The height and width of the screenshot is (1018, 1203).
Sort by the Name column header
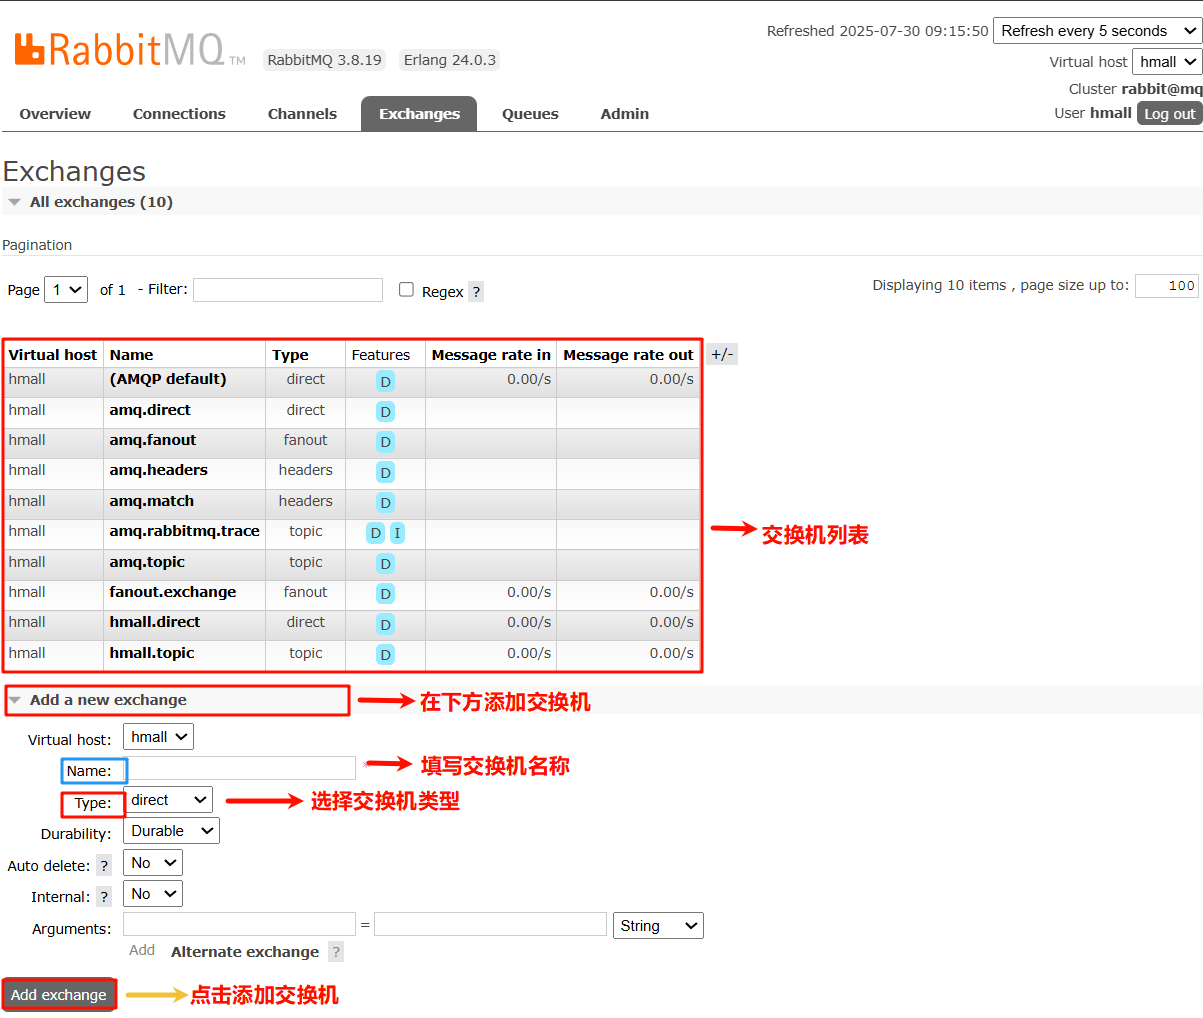coord(132,355)
